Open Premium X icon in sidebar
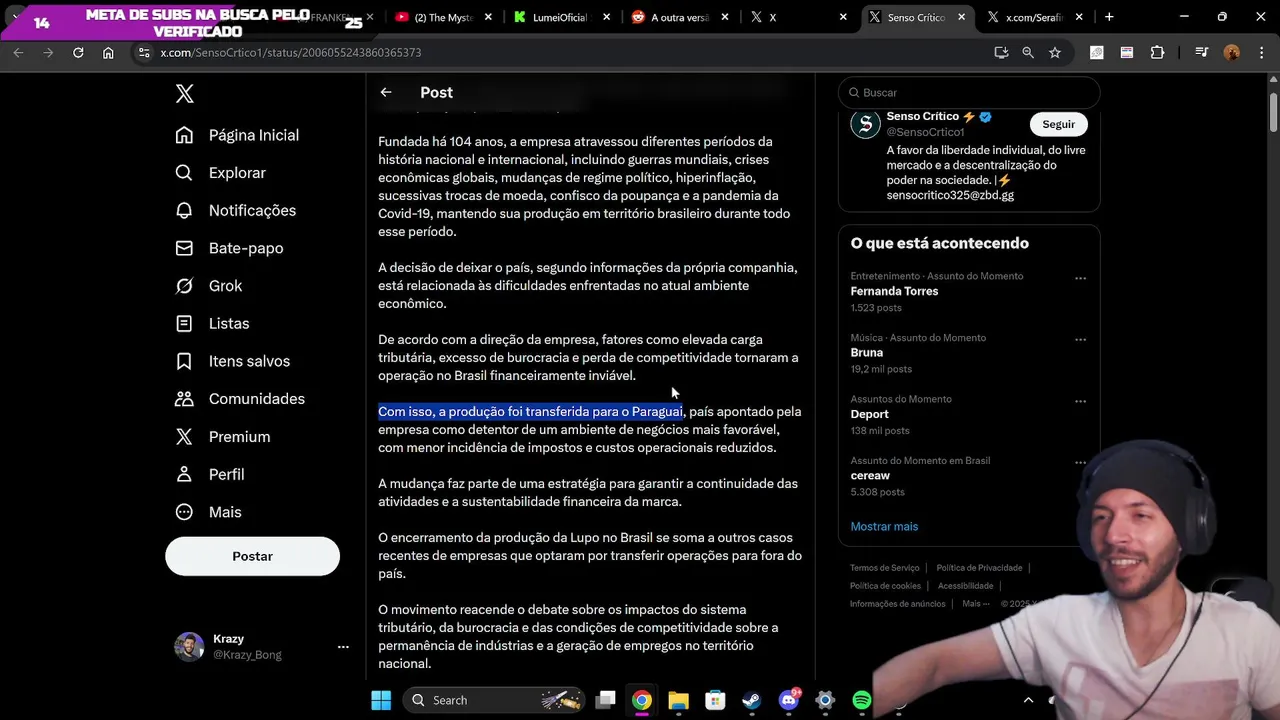 (x=184, y=437)
